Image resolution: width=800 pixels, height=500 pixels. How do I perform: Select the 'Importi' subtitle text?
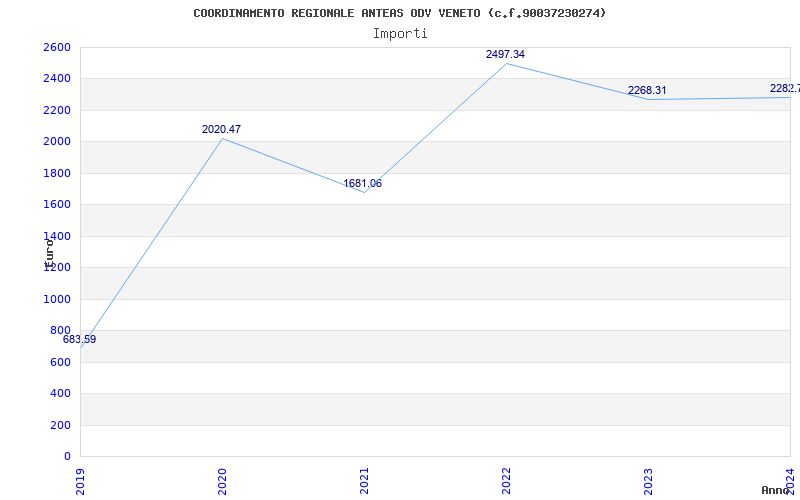(400, 34)
